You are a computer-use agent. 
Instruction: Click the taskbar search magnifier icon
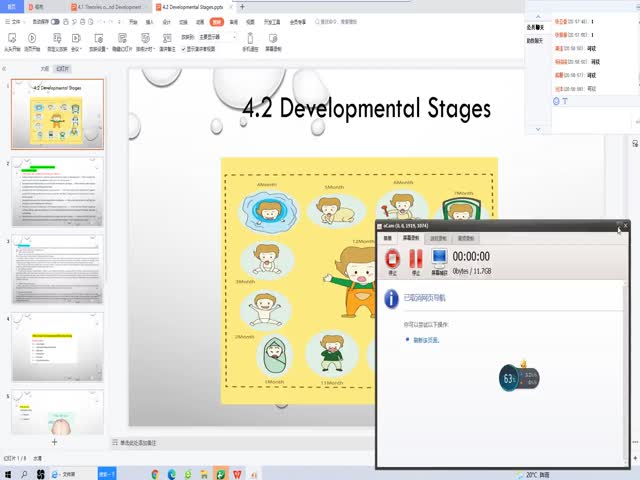point(24,474)
